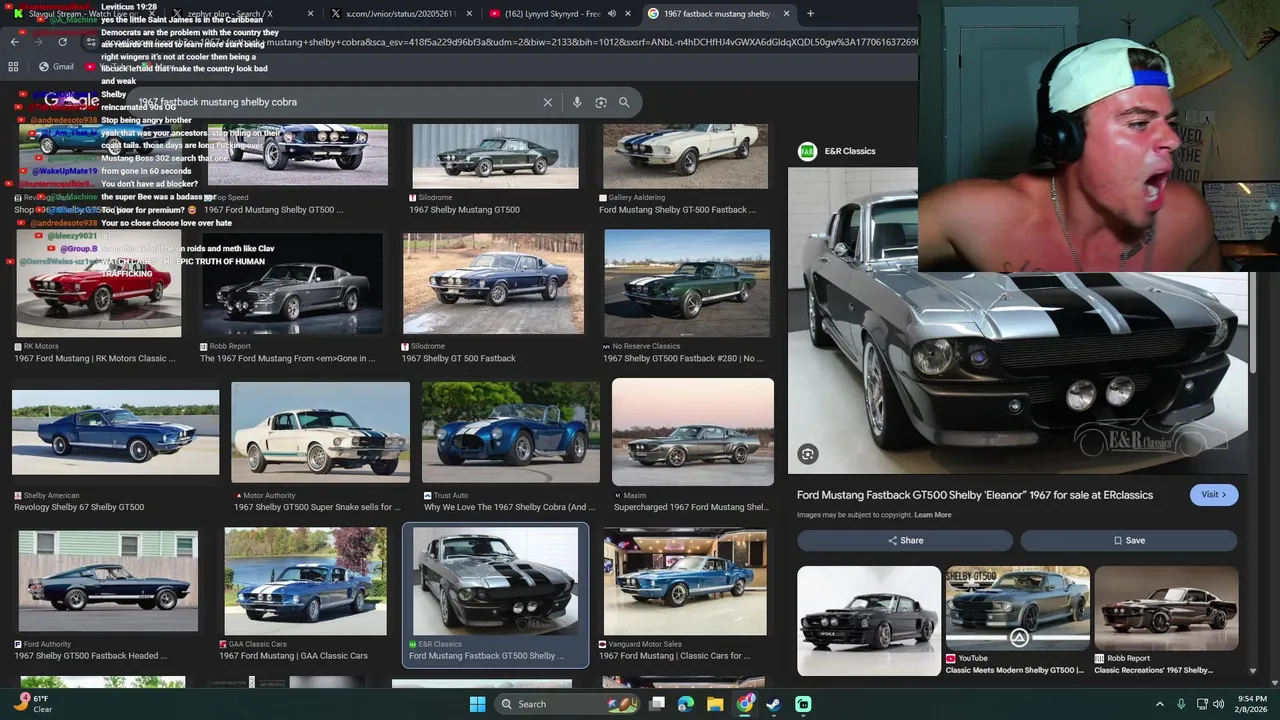Click the taskbar Search box
The width and height of the screenshot is (1280, 720).
tap(567, 704)
